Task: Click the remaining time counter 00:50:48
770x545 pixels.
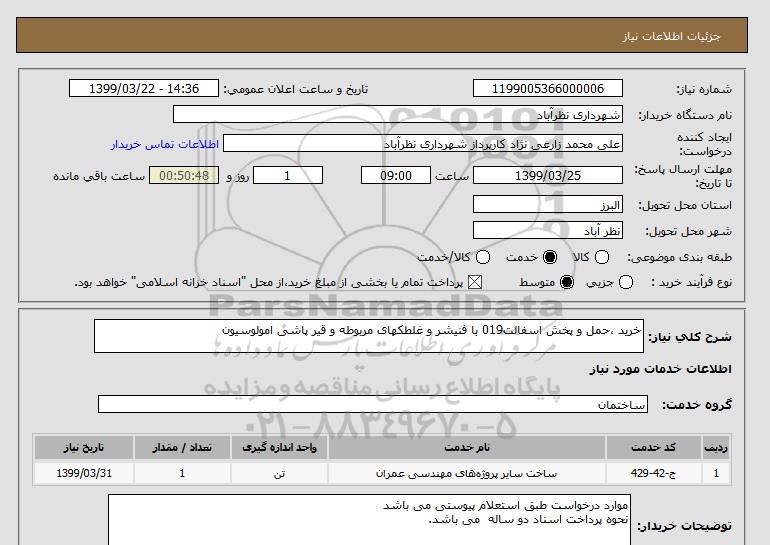Action: pos(184,175)
